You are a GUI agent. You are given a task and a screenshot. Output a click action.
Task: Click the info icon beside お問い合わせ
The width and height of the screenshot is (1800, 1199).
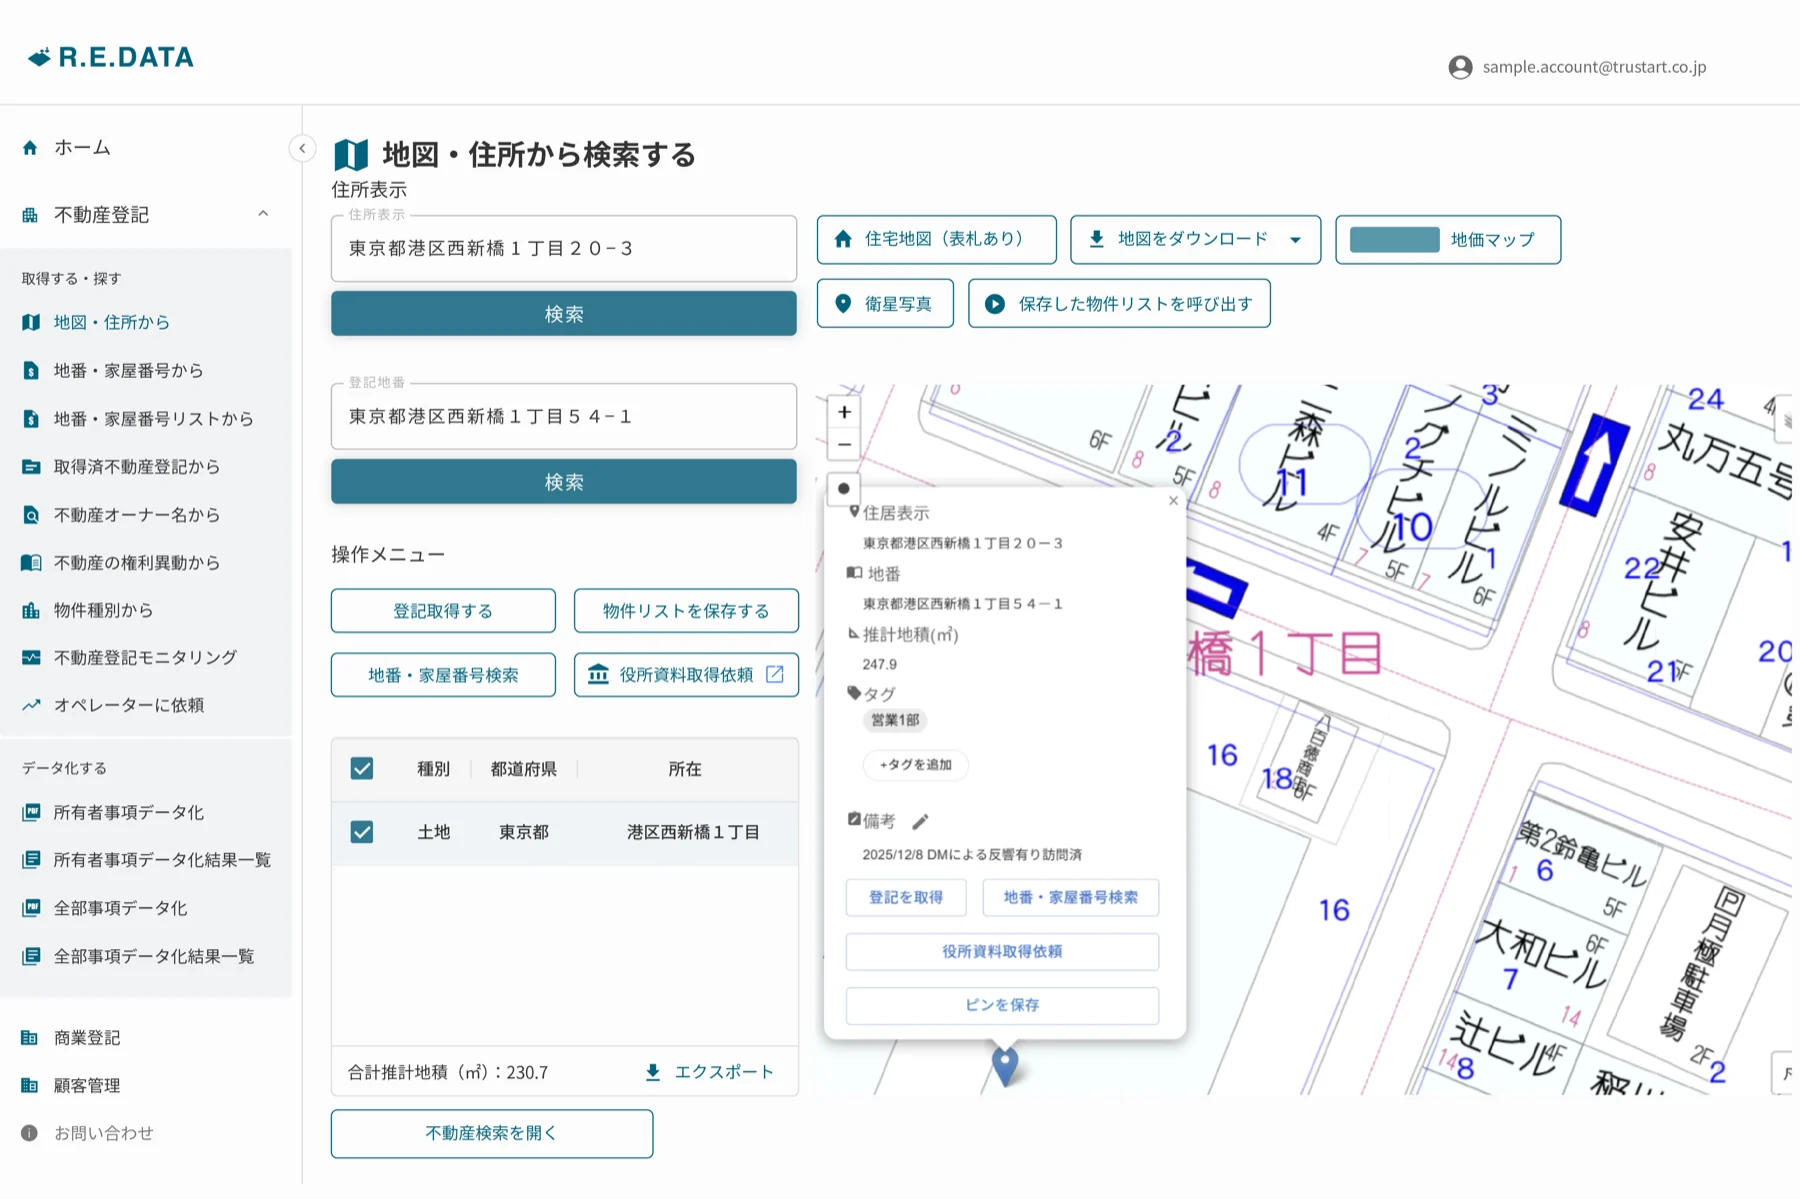tap(30, 1133)
